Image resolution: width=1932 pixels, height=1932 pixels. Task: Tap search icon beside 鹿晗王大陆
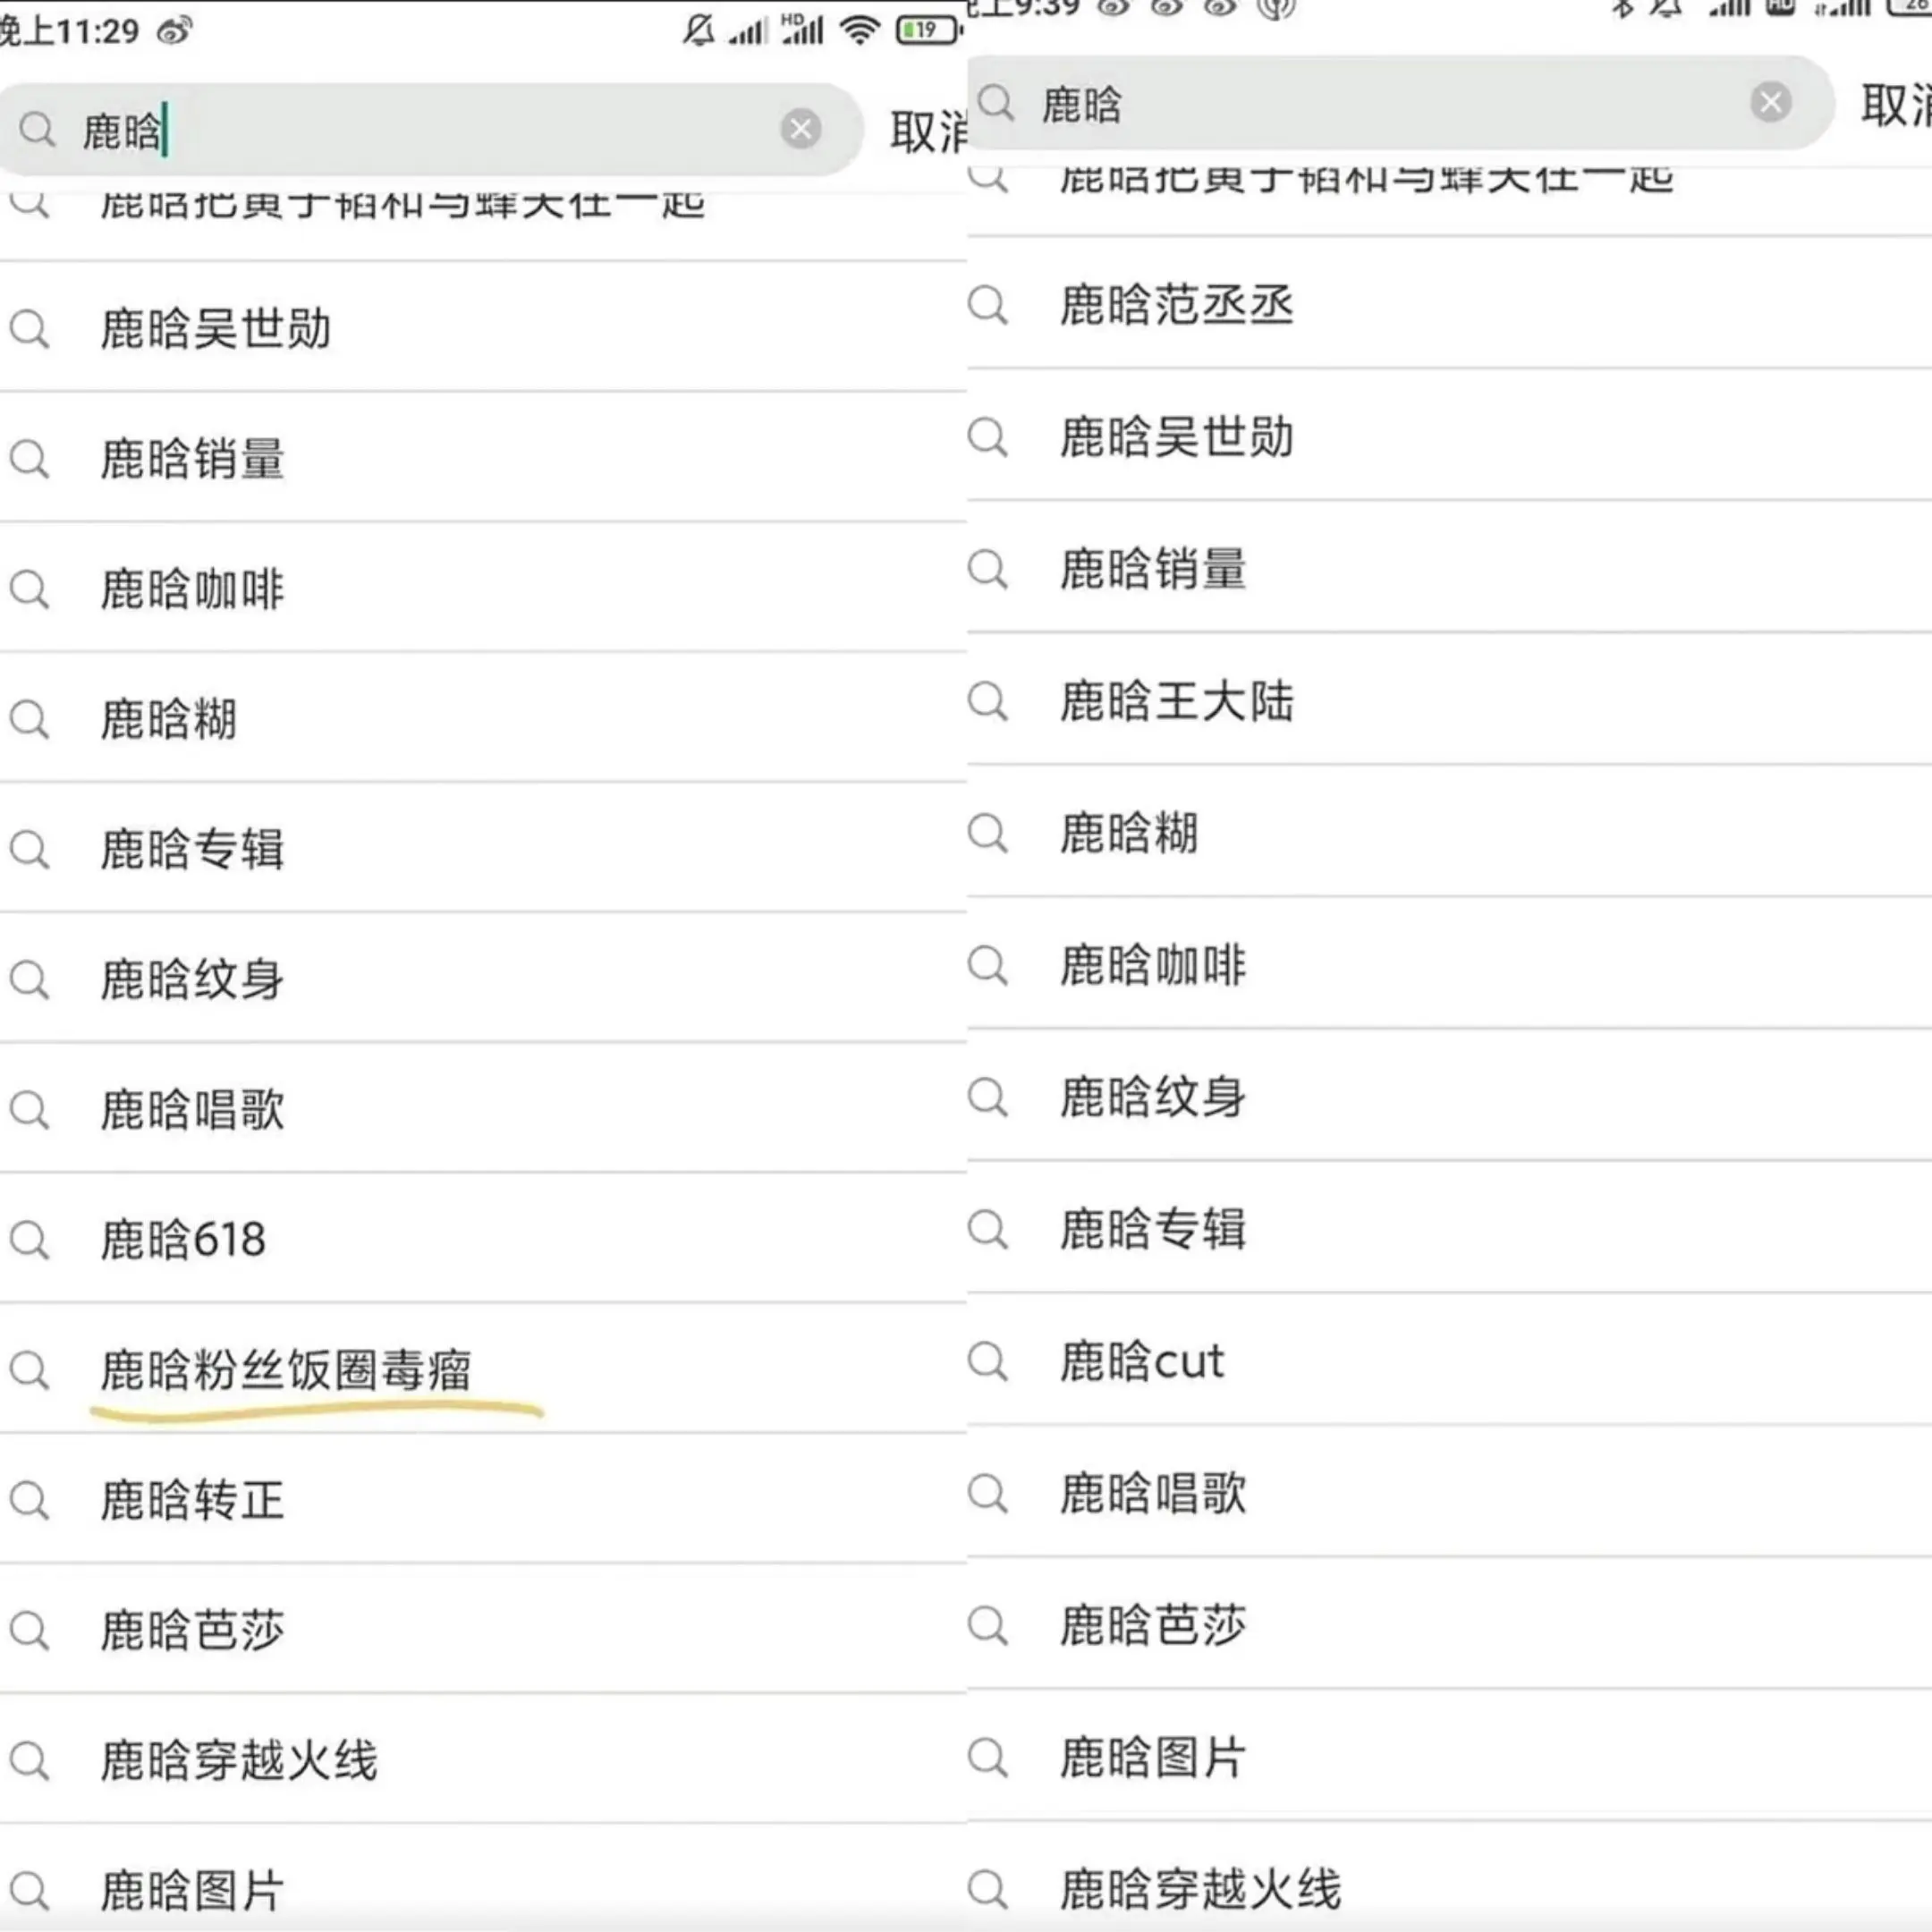[988, 701]
